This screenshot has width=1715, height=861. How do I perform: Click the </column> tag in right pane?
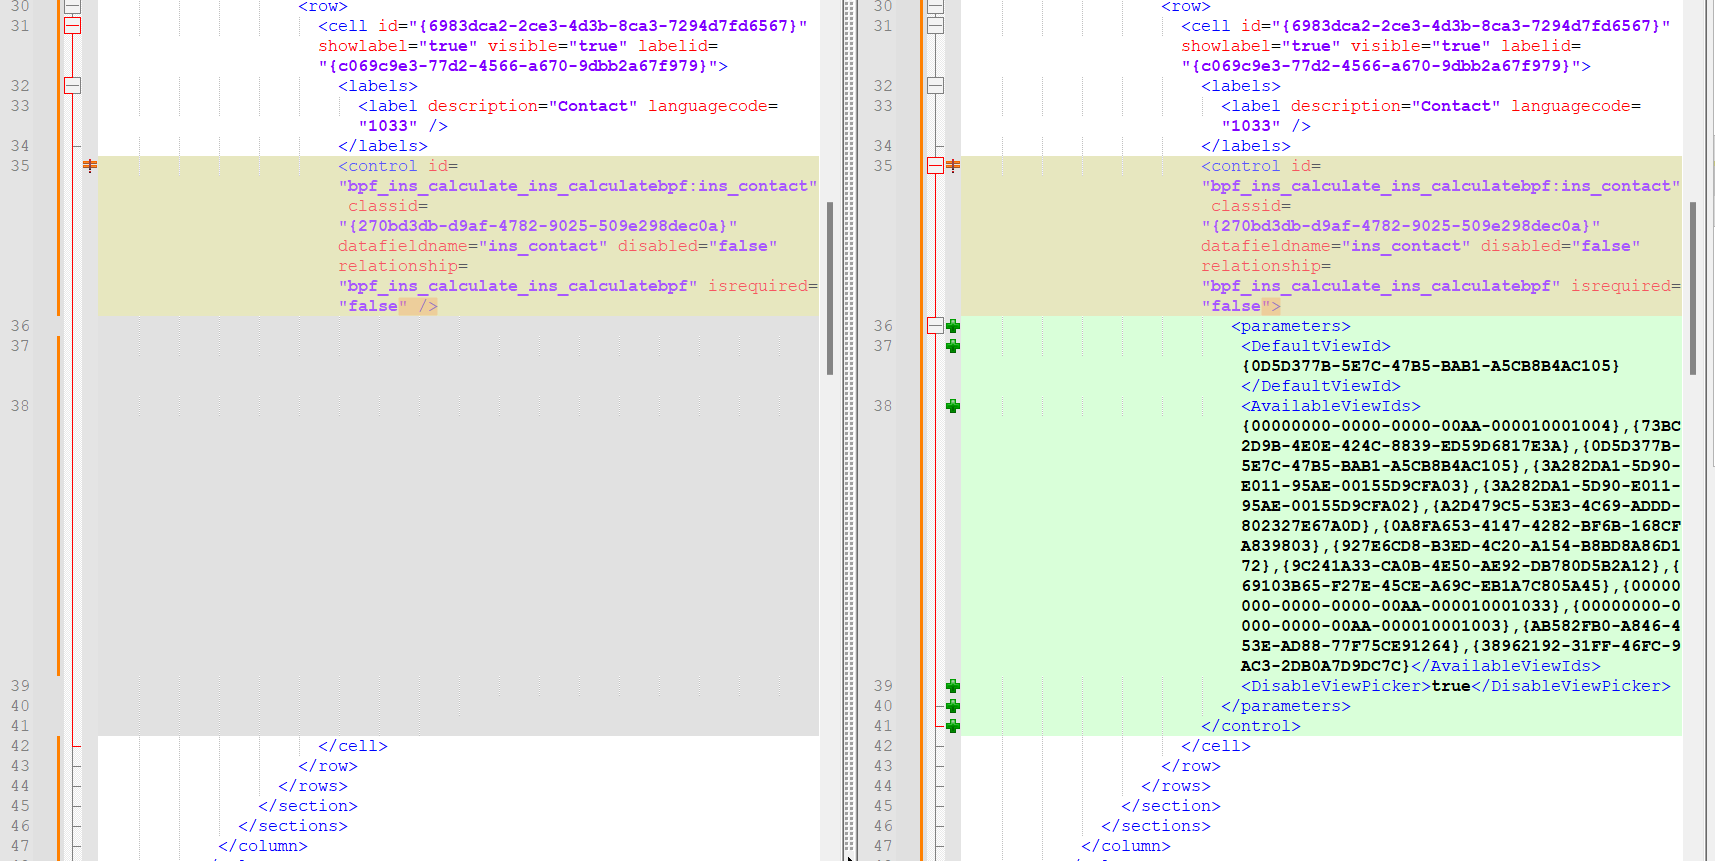tap(1126, 846)
